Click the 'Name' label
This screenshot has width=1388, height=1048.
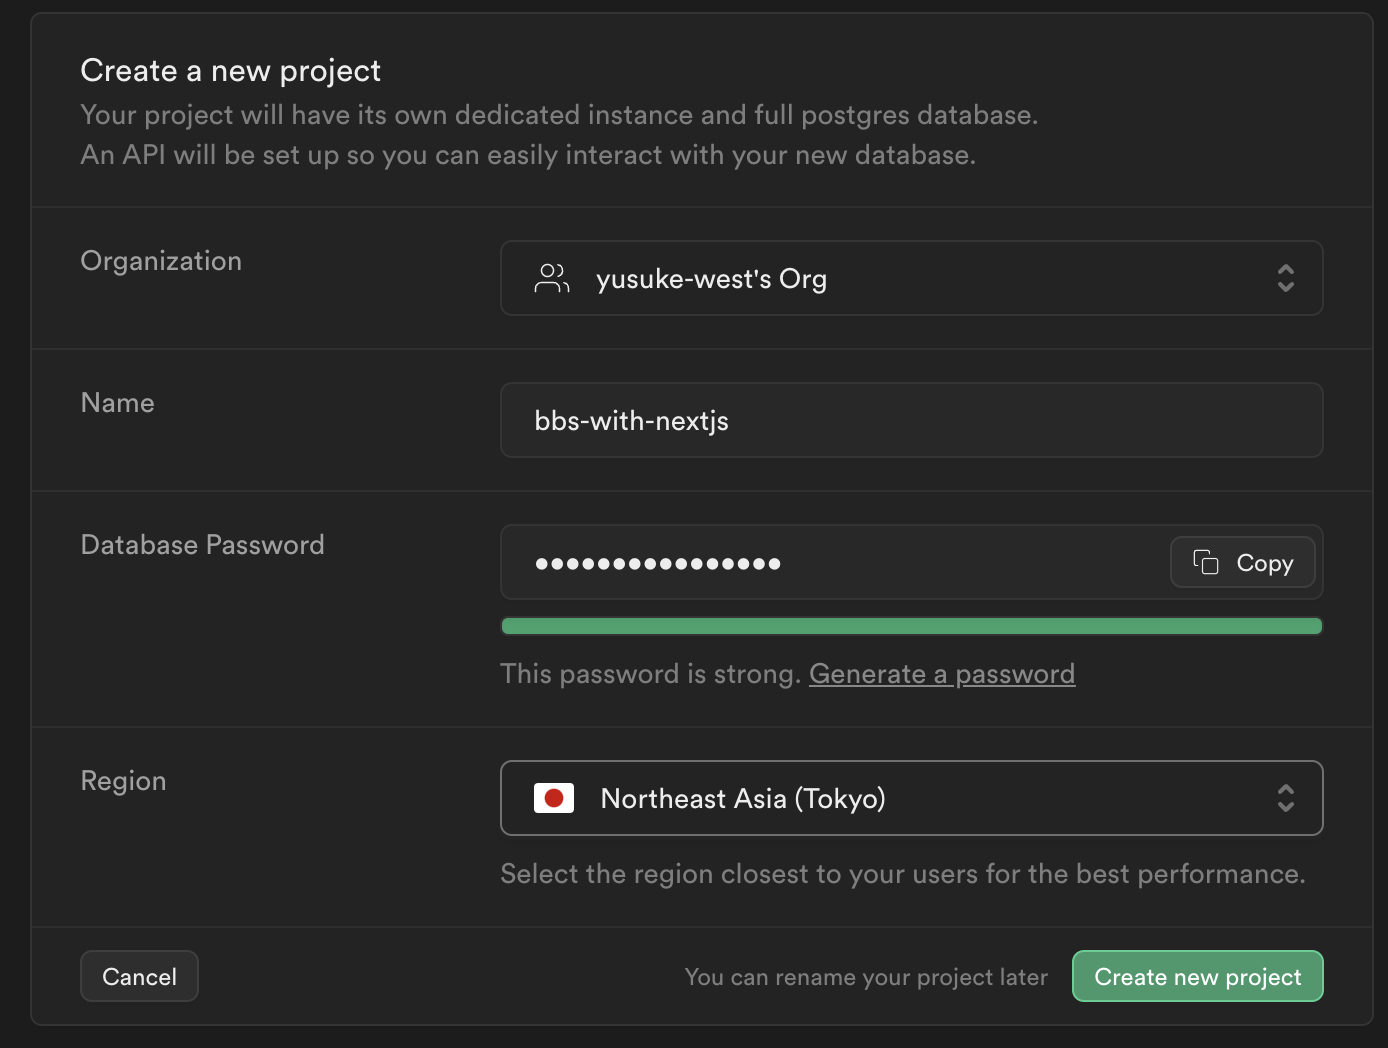(x=118, y=403)
